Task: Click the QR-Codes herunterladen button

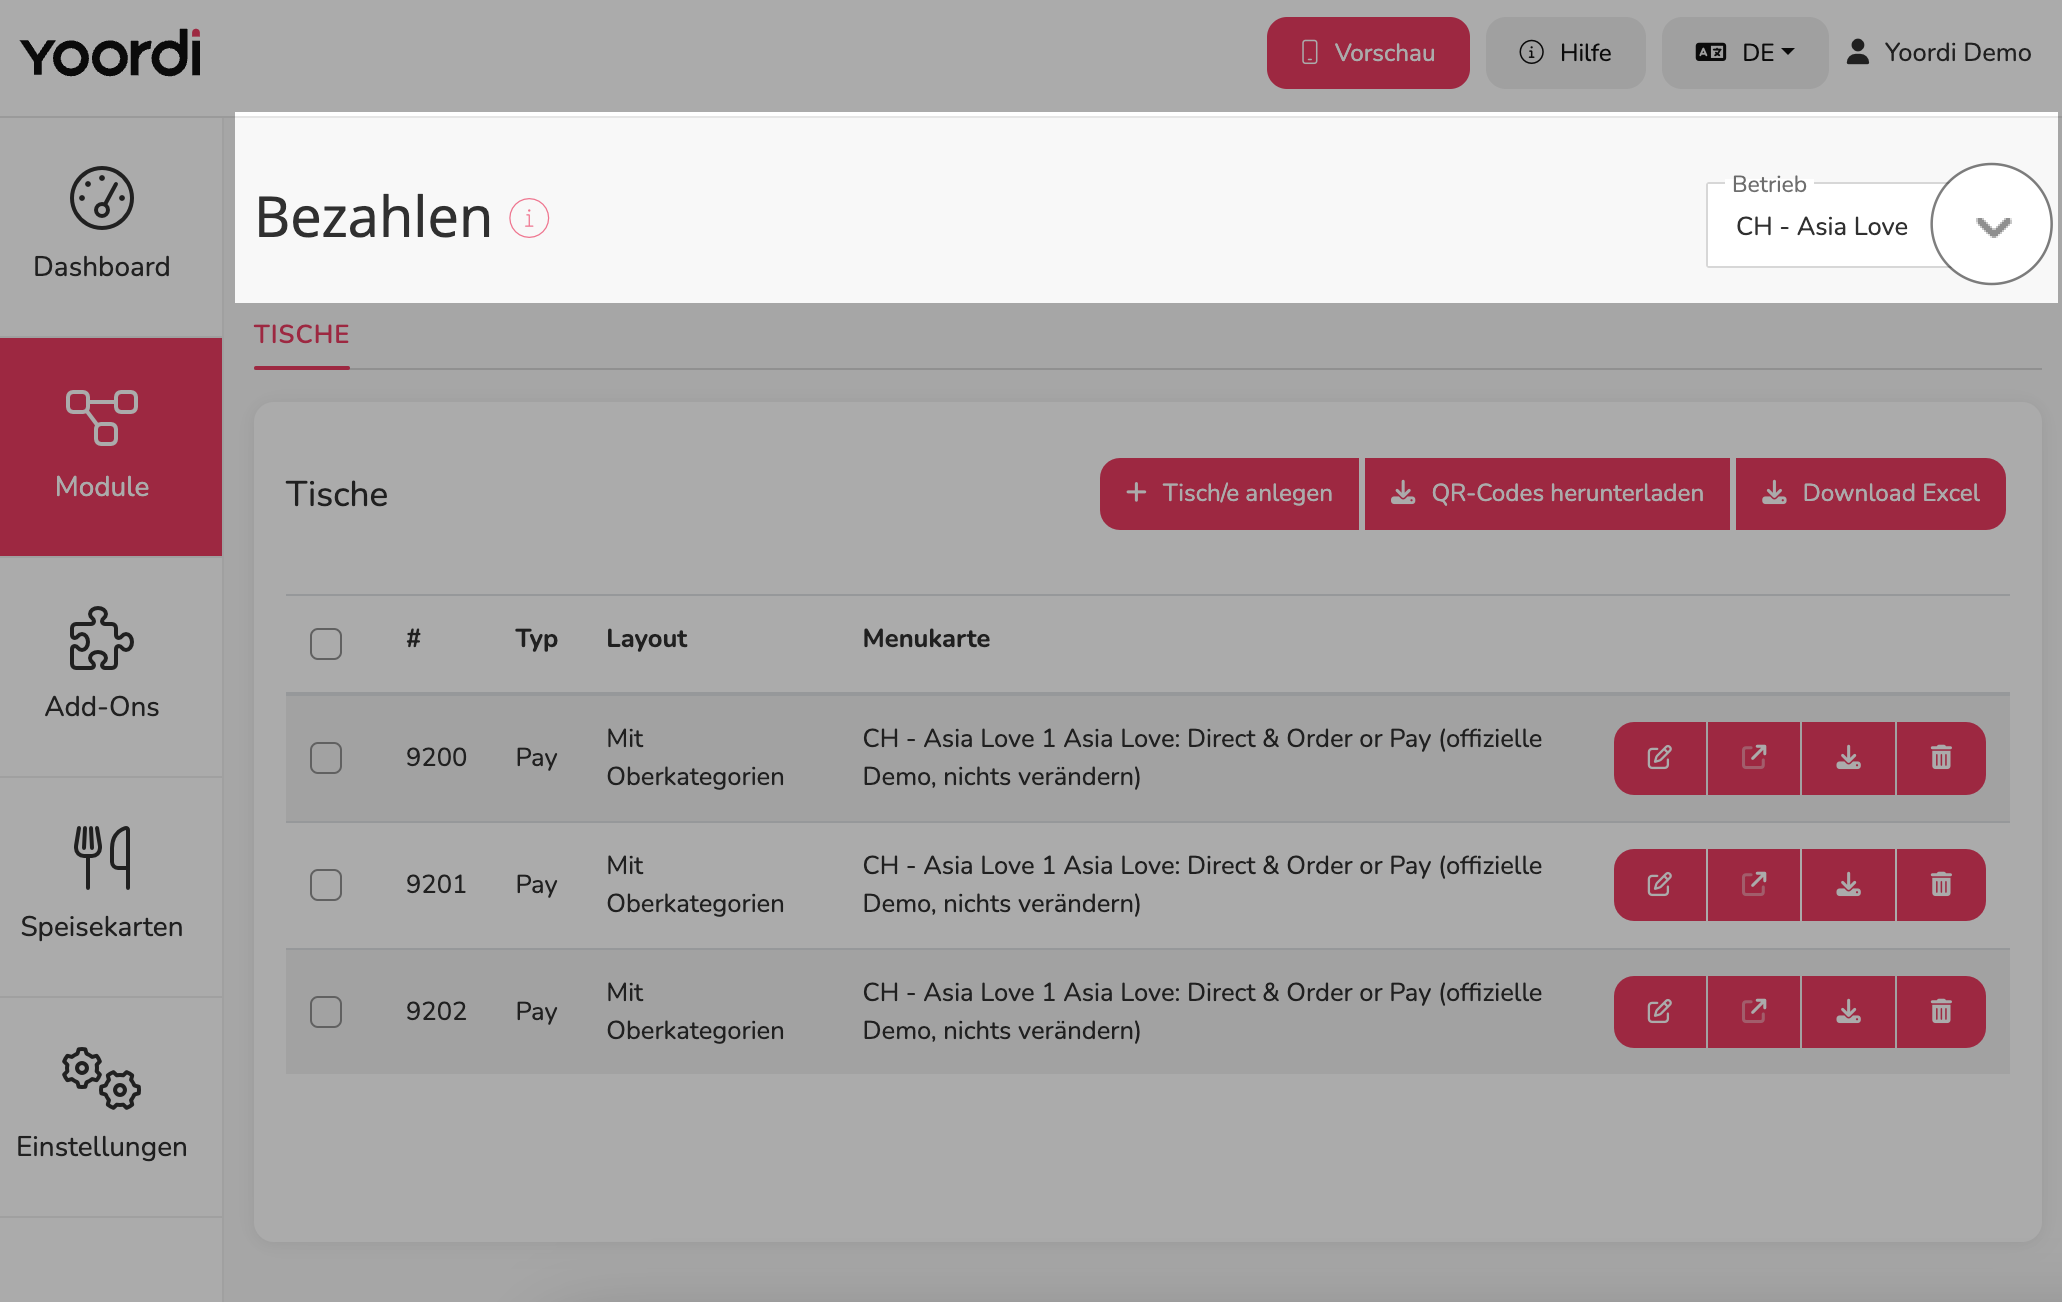Action: point(1547,494)
